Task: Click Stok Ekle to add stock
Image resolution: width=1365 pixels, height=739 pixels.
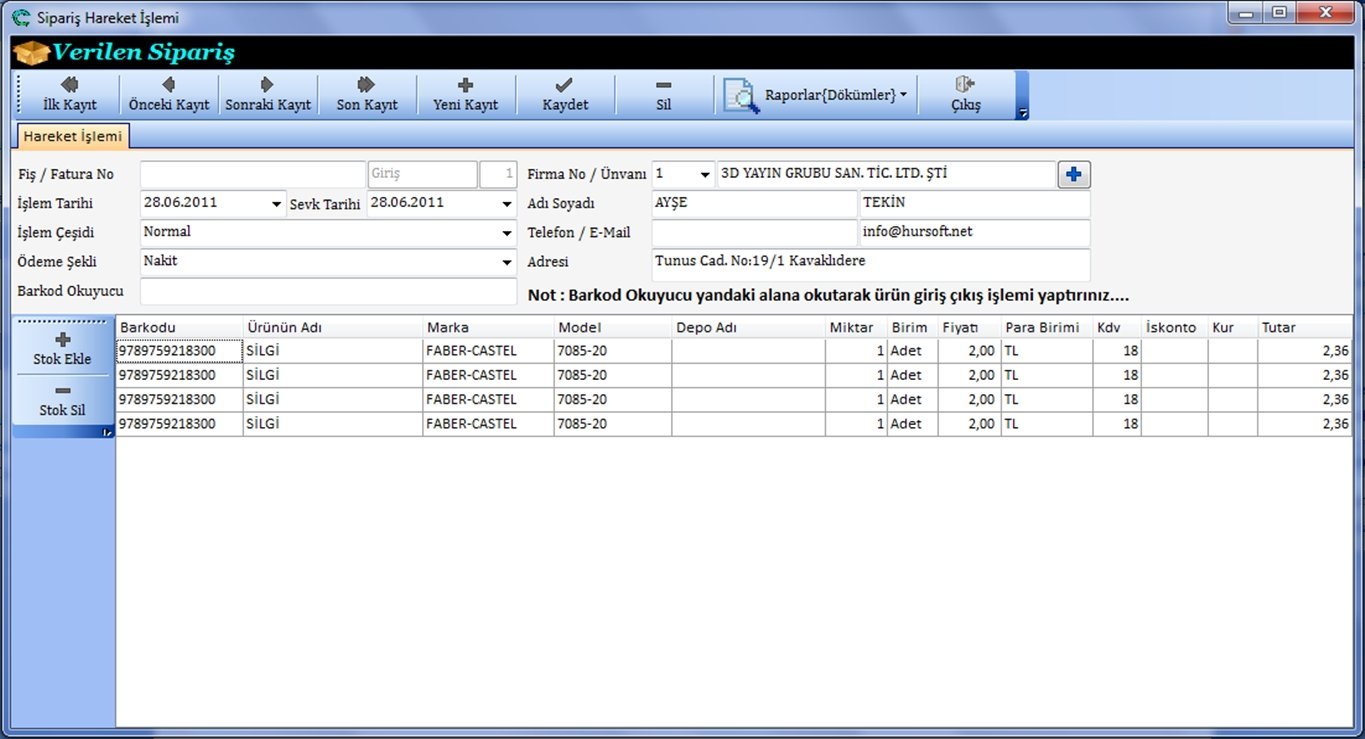Action: (x=62, y=349)
